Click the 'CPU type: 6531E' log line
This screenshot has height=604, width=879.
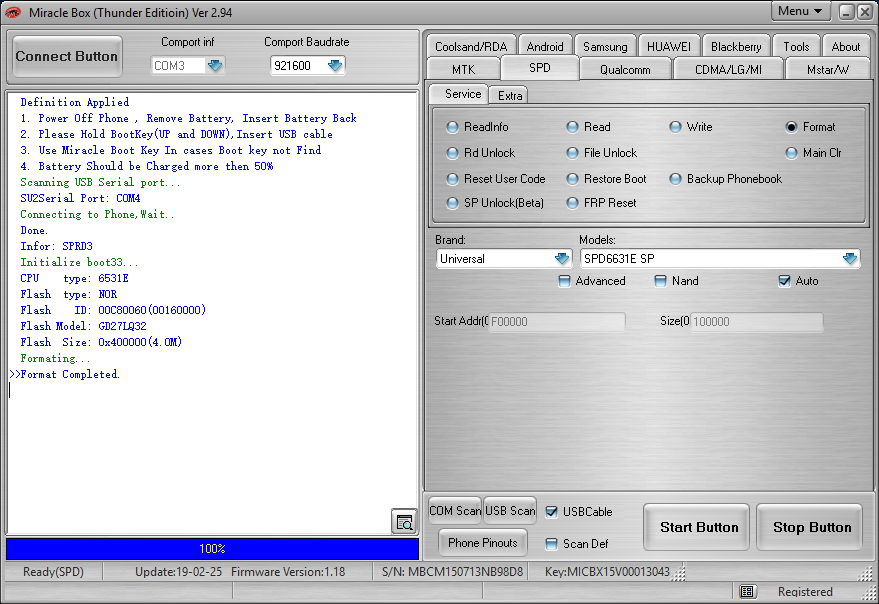(75, 278)
